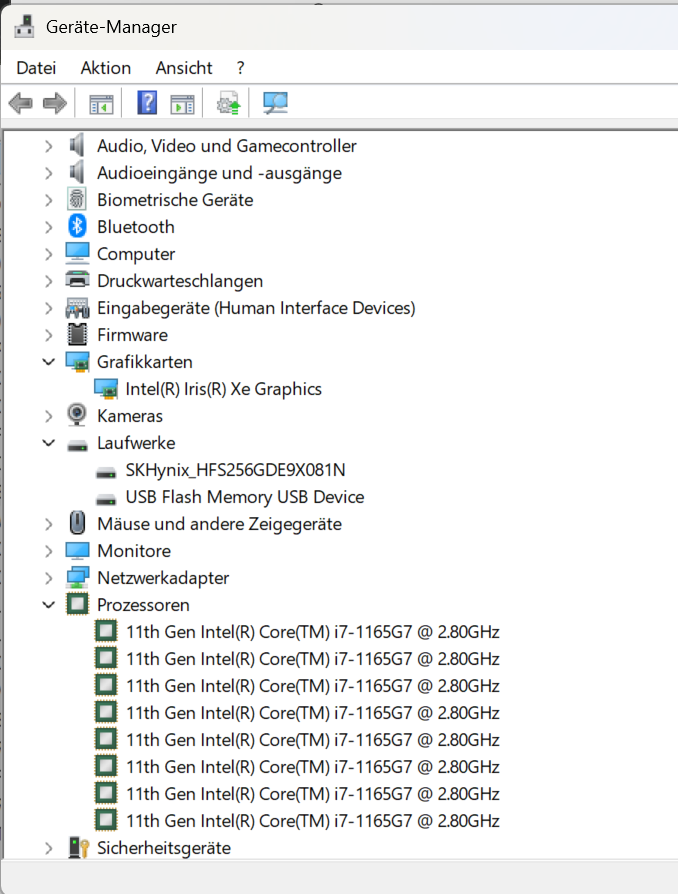Expand the Computer category
Viewport: 678px width, 894px height.
pyautogui.click(x=48, y=254)
